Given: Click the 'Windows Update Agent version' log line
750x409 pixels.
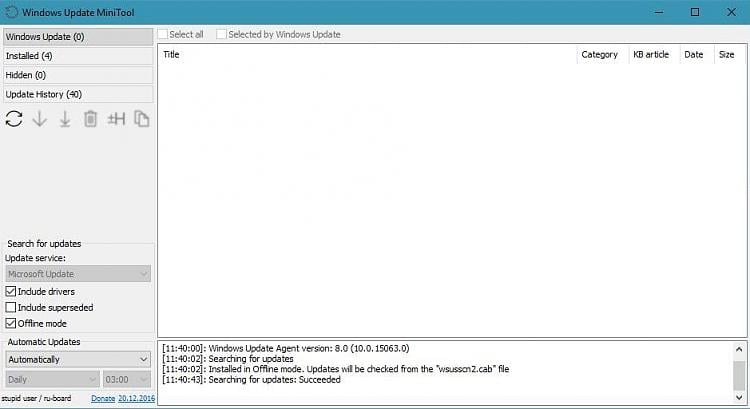Looking at the screenshot, I should tap(286, 348).
